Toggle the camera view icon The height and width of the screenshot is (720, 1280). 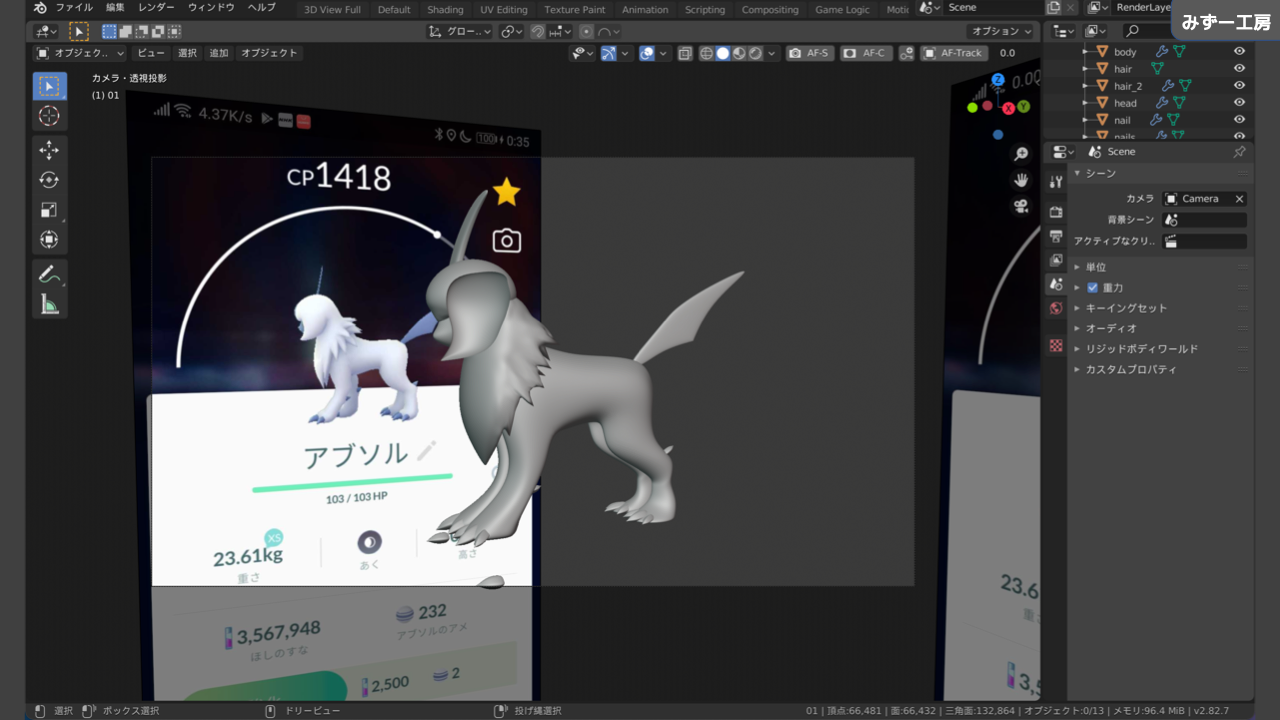1021,206
